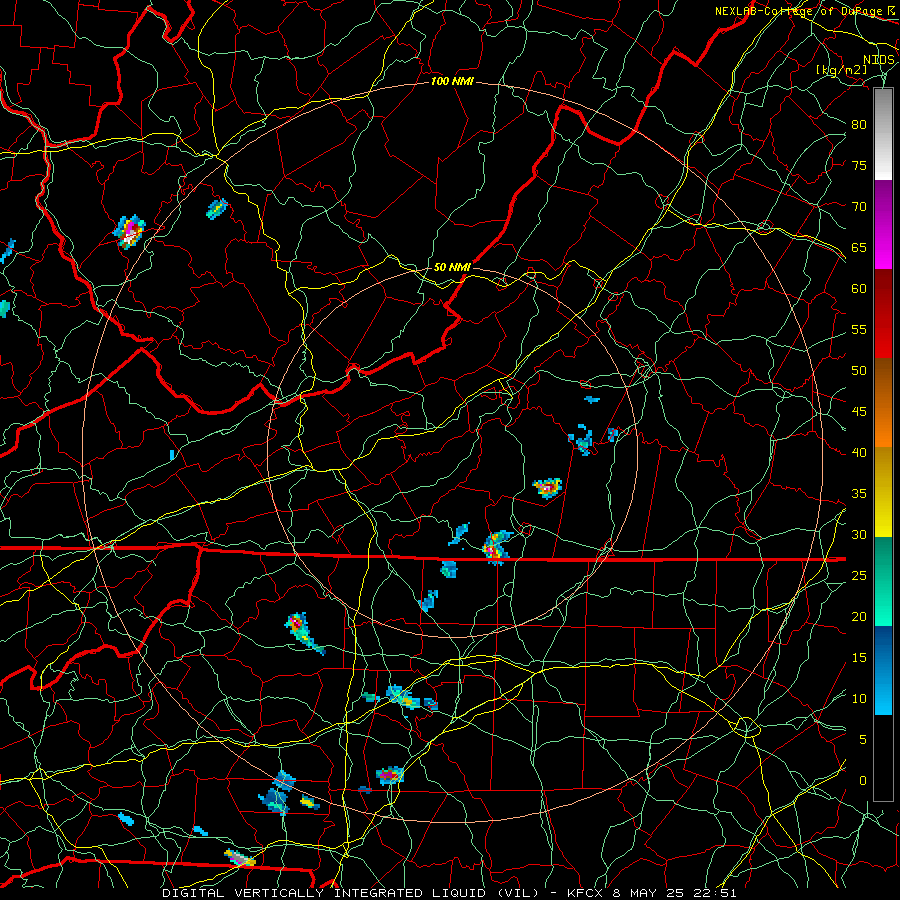Click the 22:51 timestamp
This screenshot has width=900, height=900.
717,893
